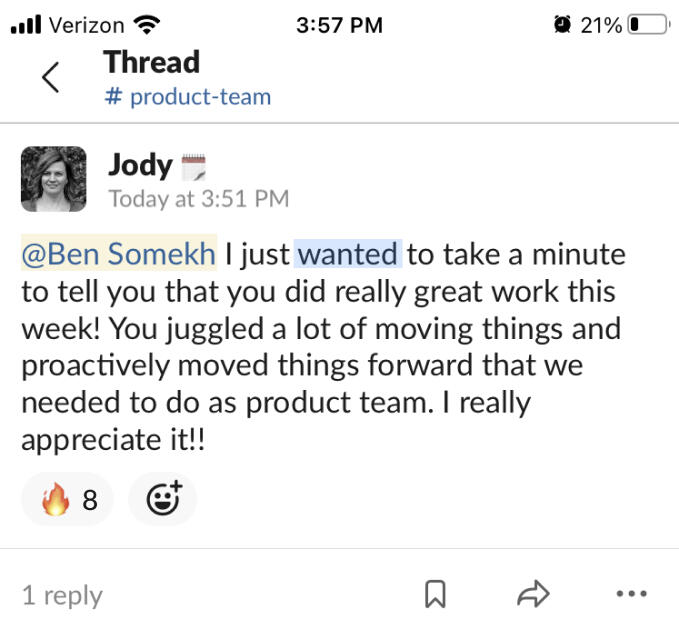The height and width of the screenshot is (636, 679).
Task: Tap the "1 reply" label
Action: (x=62, y=596)
